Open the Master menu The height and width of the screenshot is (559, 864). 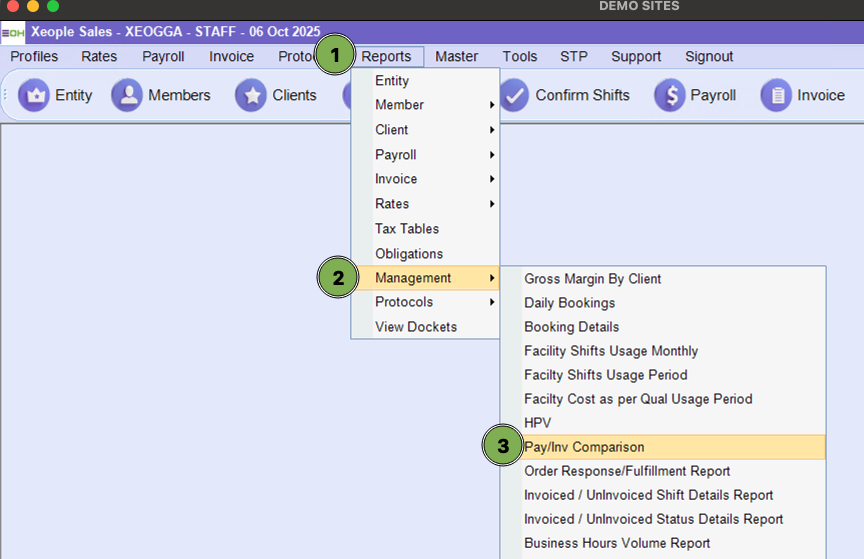[x=456, y=57]
